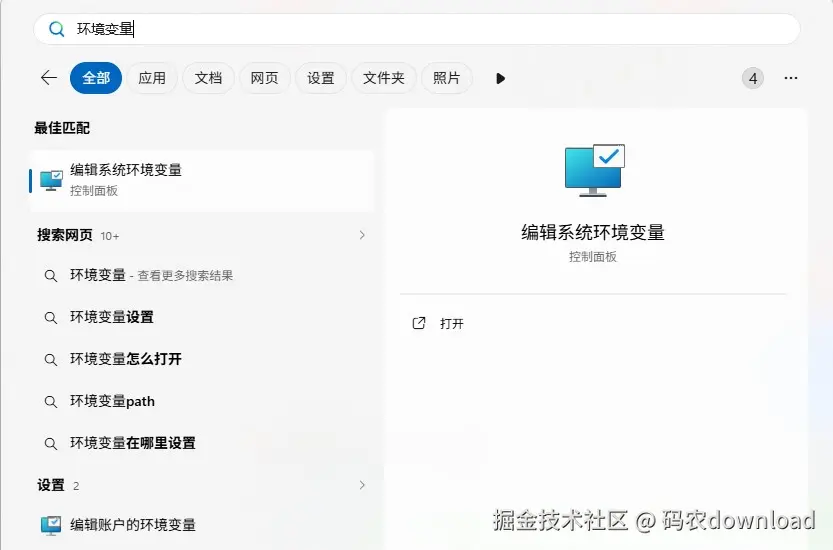Click the 最佳匹配 heading
The image size is (833, 550).
[62, 128]
